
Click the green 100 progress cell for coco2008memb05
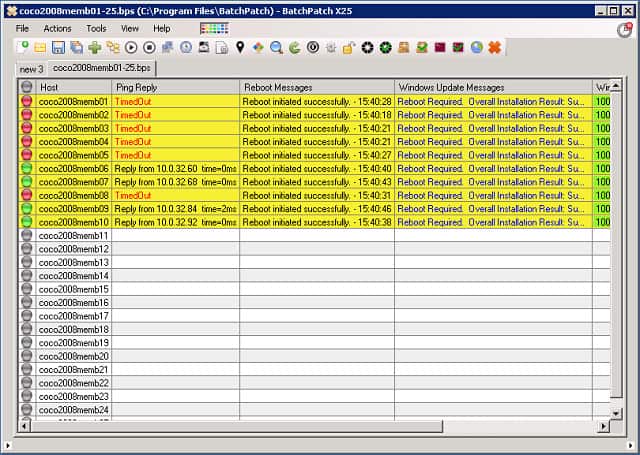(x=602, y=155)
